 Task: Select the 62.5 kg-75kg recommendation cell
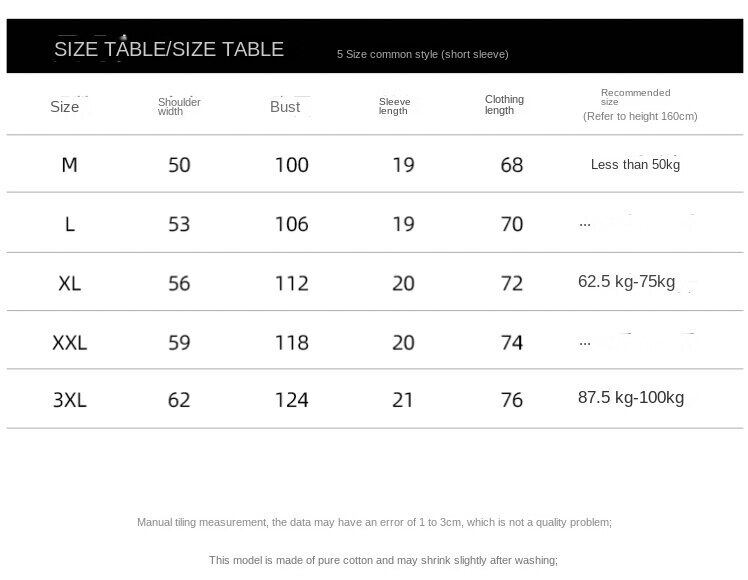pyautogui.click(x=626, y=282)
